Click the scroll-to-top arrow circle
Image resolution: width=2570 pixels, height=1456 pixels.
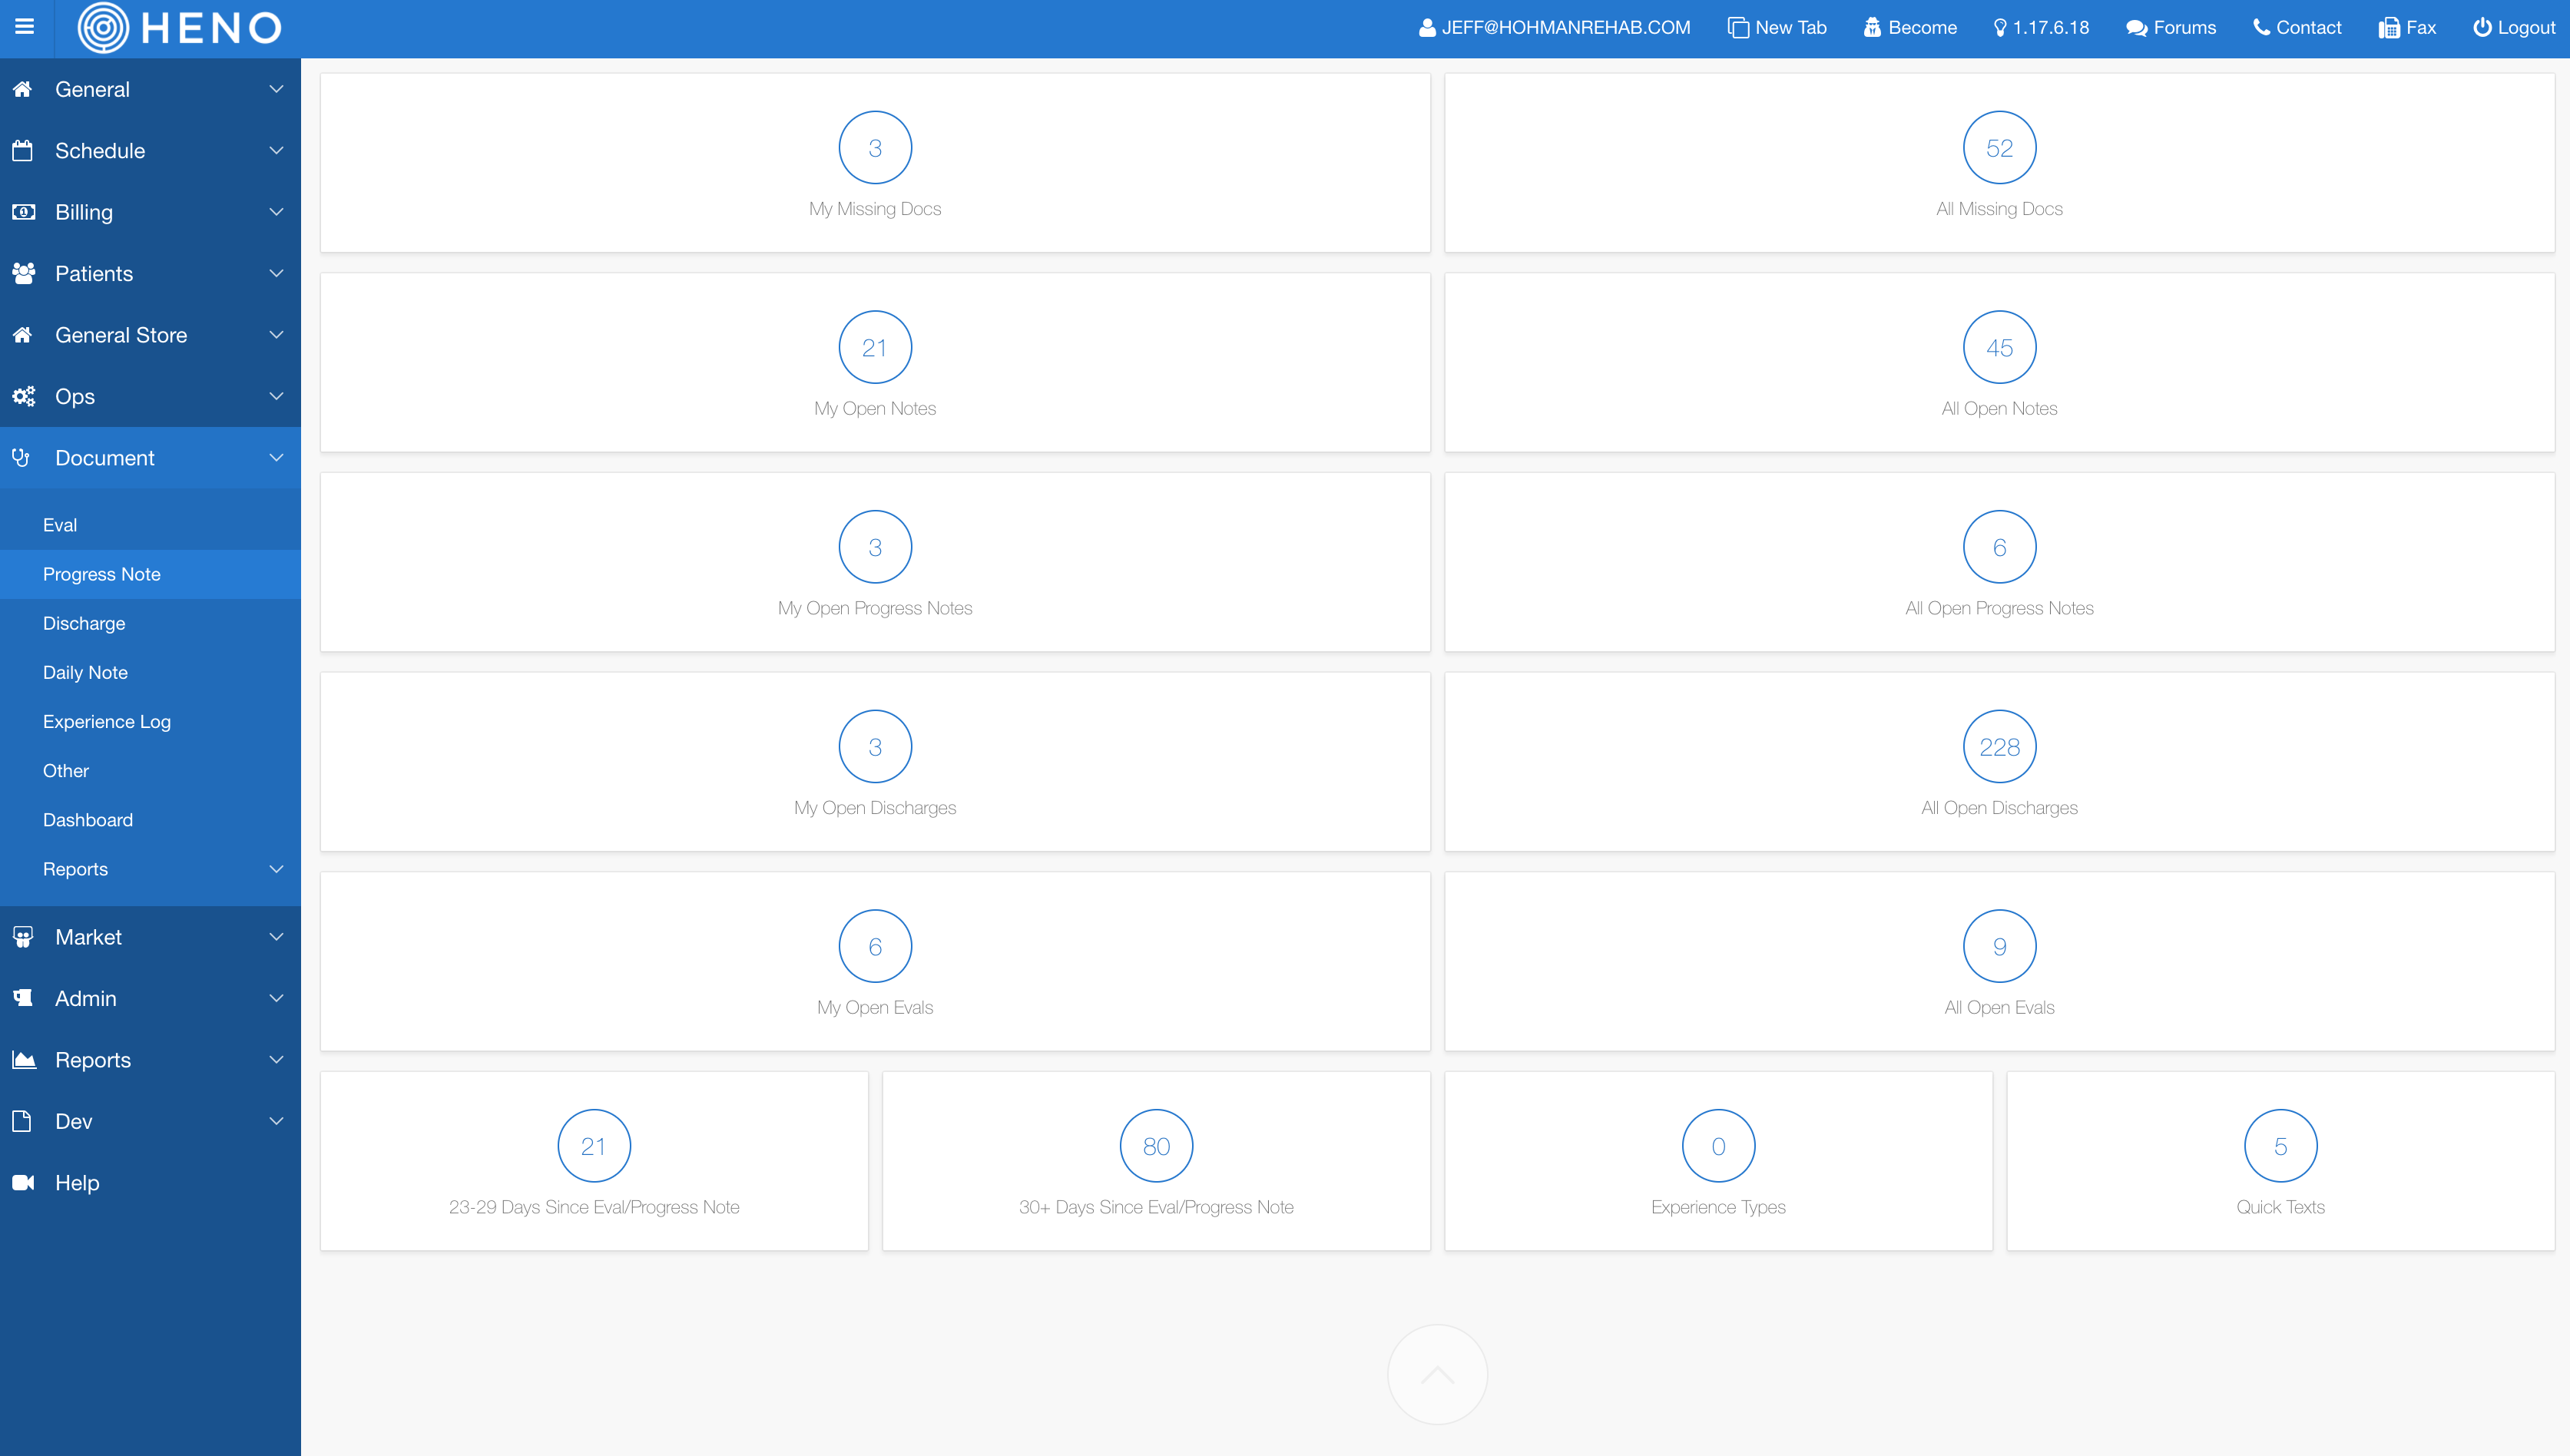(1437, 1374)
